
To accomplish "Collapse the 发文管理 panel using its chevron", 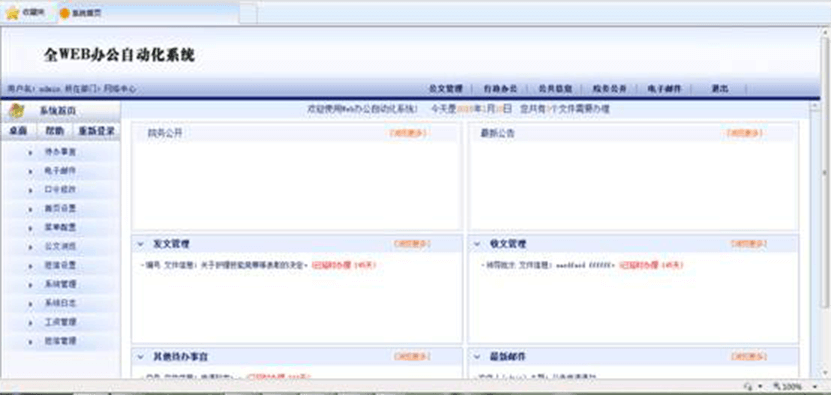I will (x=140, y=244).
